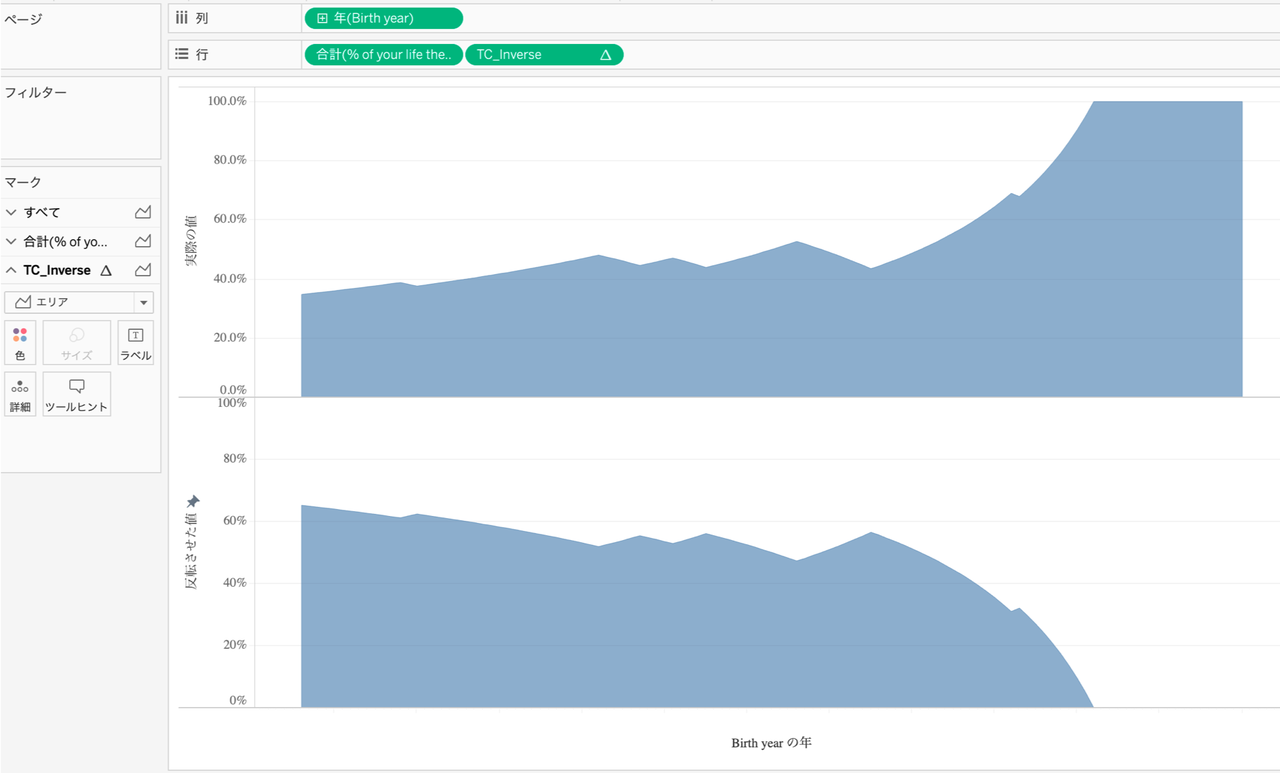Click area chart icon beside すべて
The width and height of the screenshot is (1280, 773).
[x=143, y=212]
